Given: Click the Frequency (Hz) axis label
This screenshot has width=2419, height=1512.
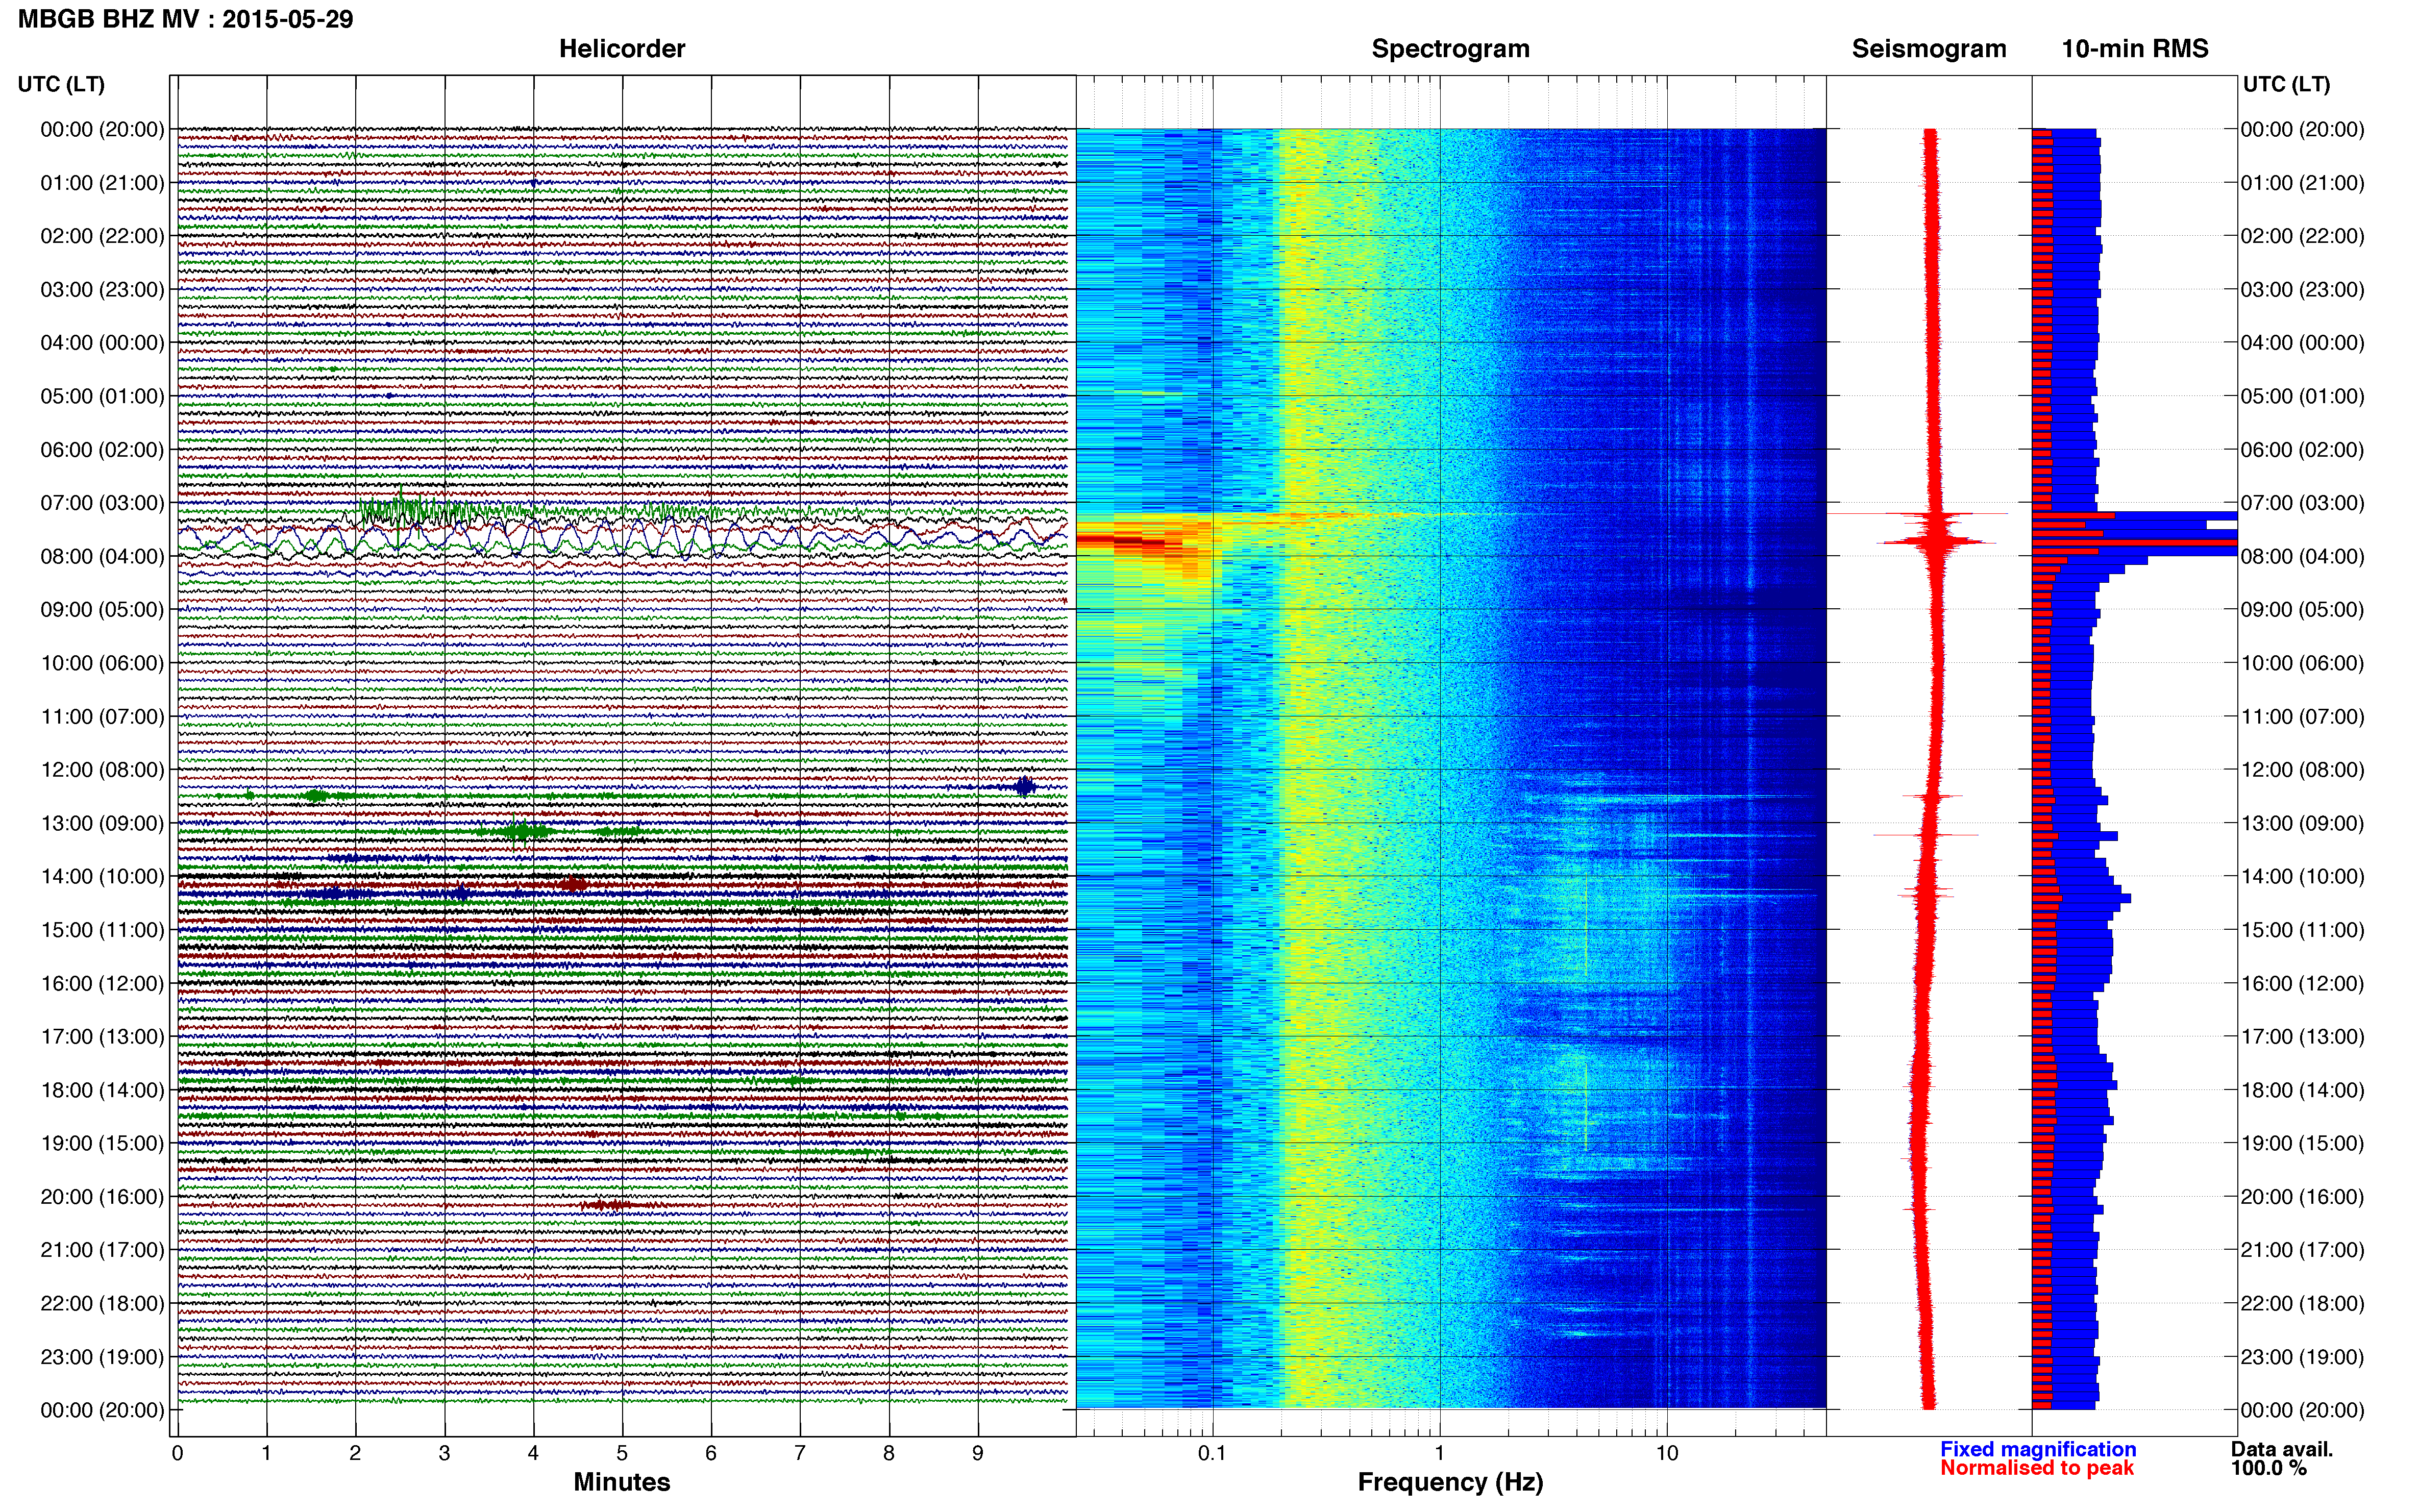Looking at the screenshot, I should click(1450, 1482).
